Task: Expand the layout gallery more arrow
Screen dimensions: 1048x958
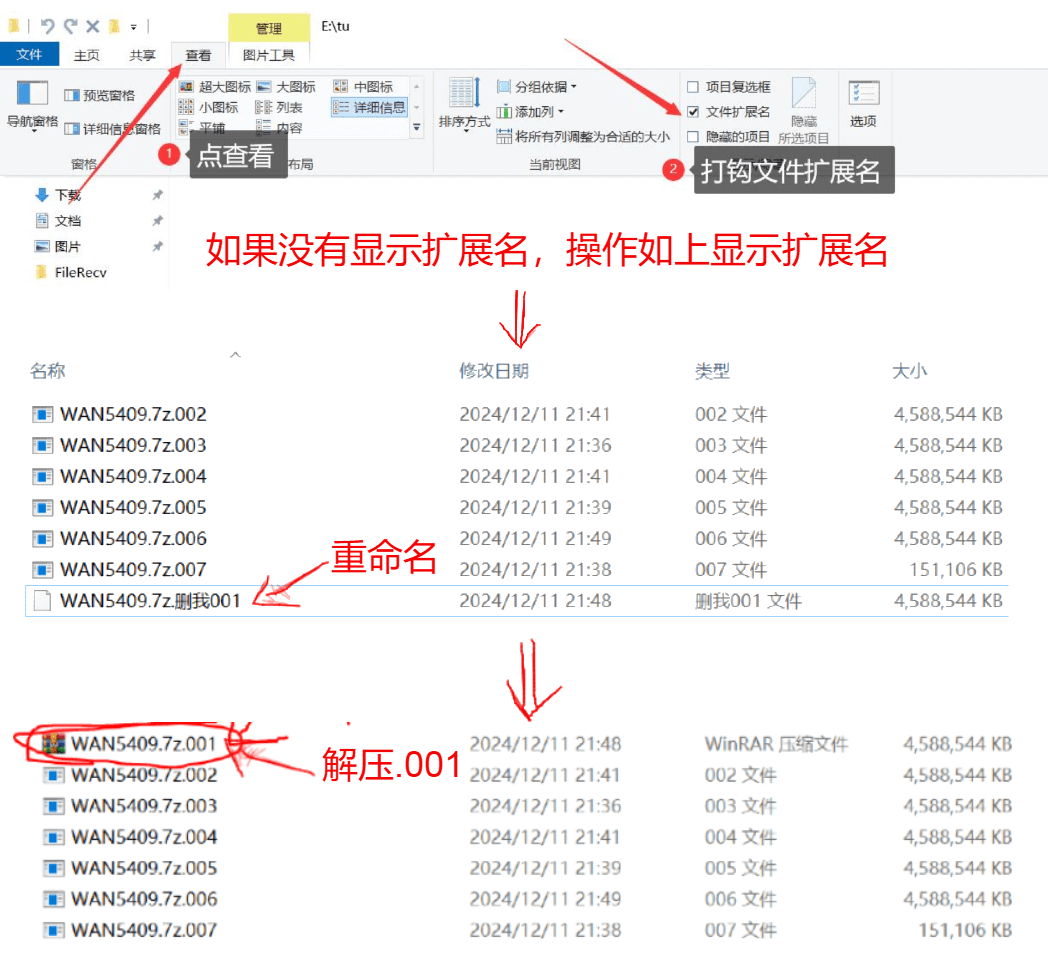Action: [417, 128]
